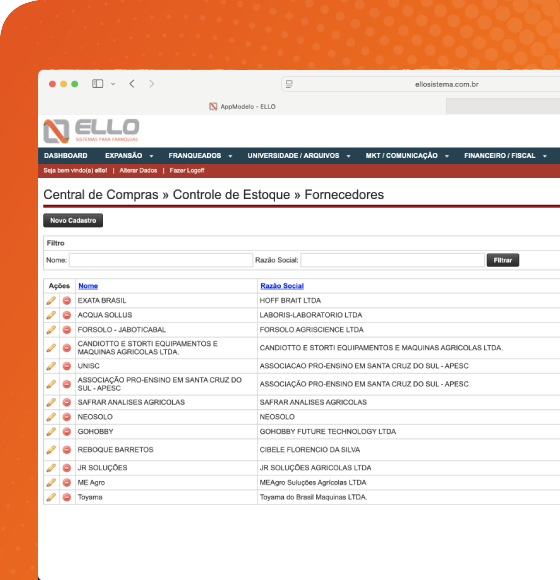
Task: Delete the GOHOBBY supplier row
Action: pyautogui.click(x=67, y=431)
